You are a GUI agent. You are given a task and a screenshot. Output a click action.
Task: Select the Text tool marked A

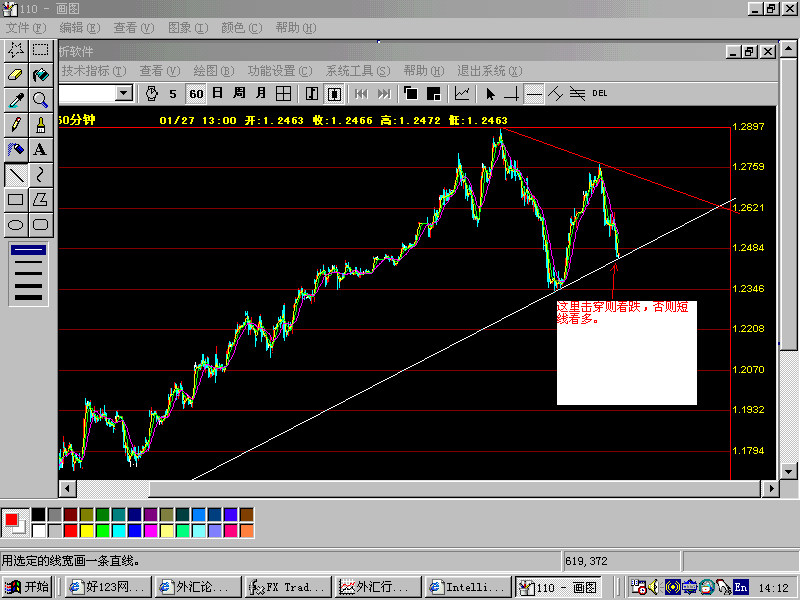point(41,149)
